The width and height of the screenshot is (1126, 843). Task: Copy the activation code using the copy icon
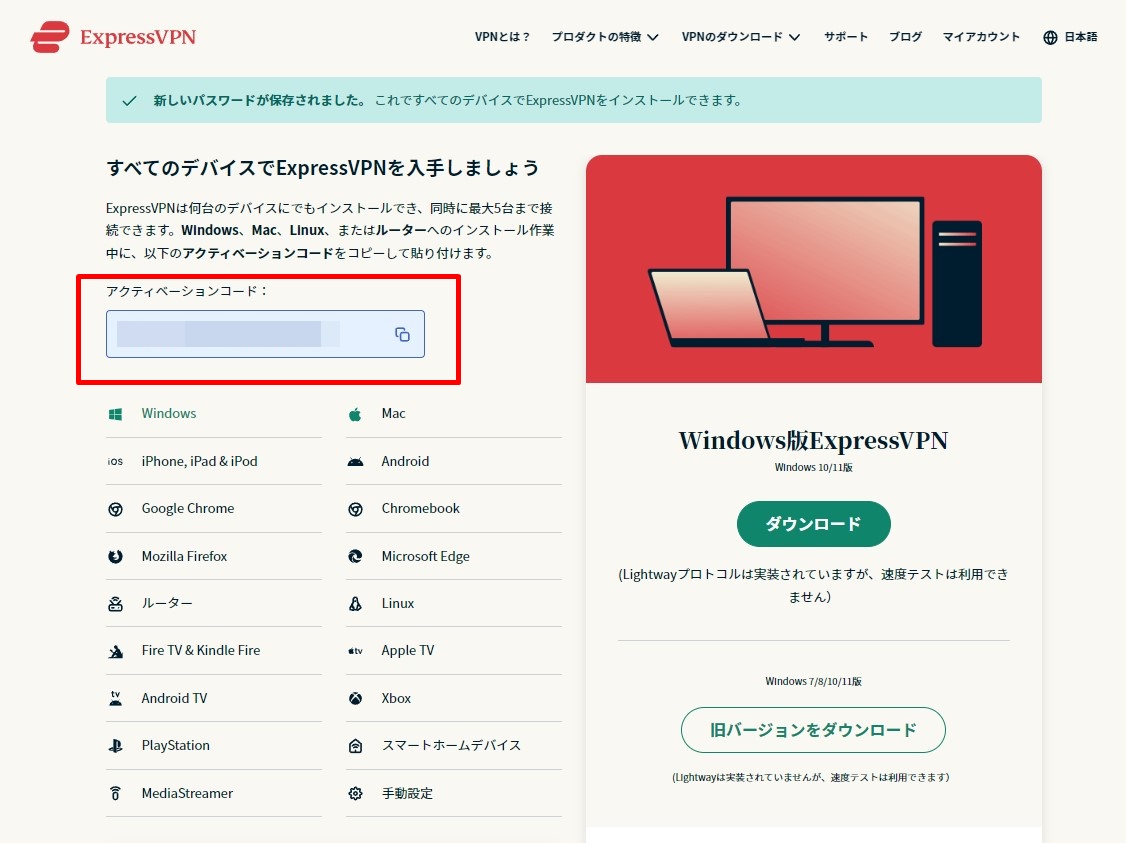tap(401, 335)
